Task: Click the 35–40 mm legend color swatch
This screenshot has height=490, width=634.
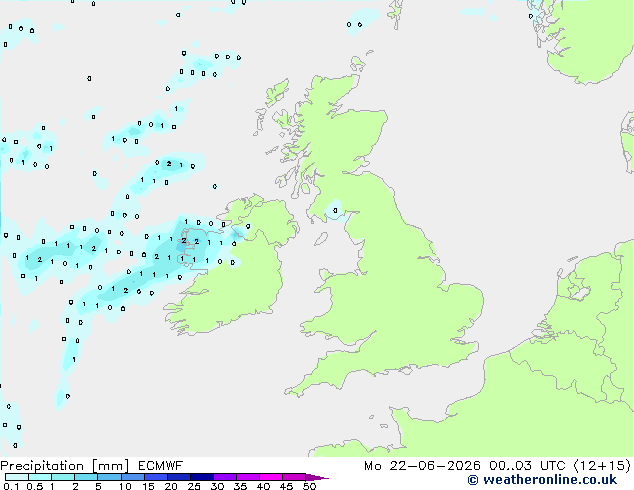Action: pos(248,477)
